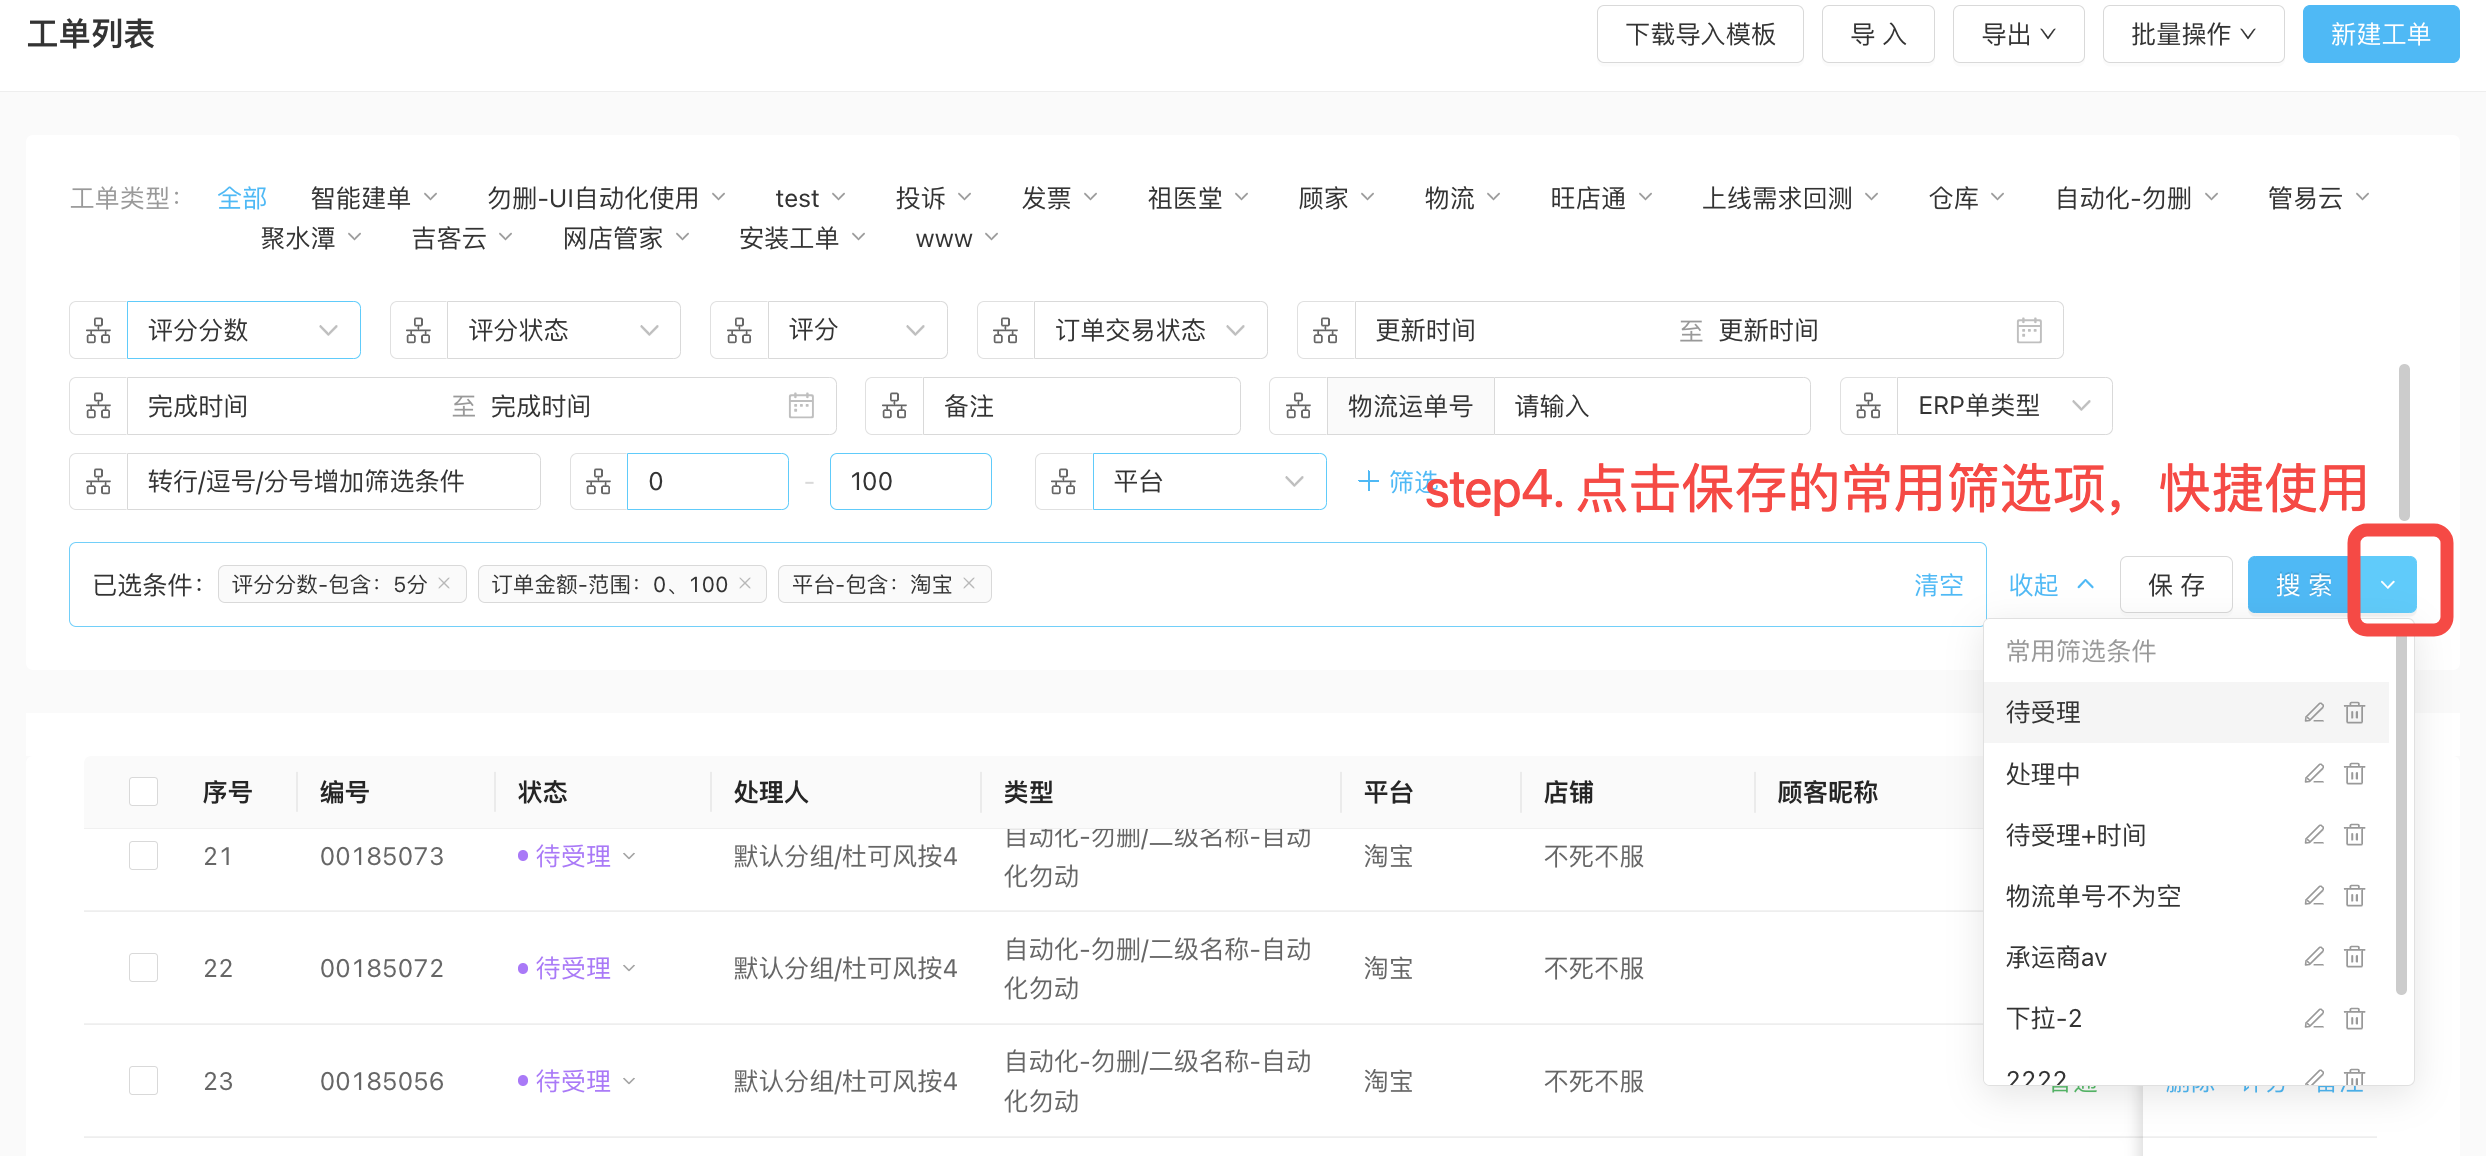Remove the 平台-包含: 淘宝 condition tag
The image size is (2486, 1156).
[x=968, y=583]
